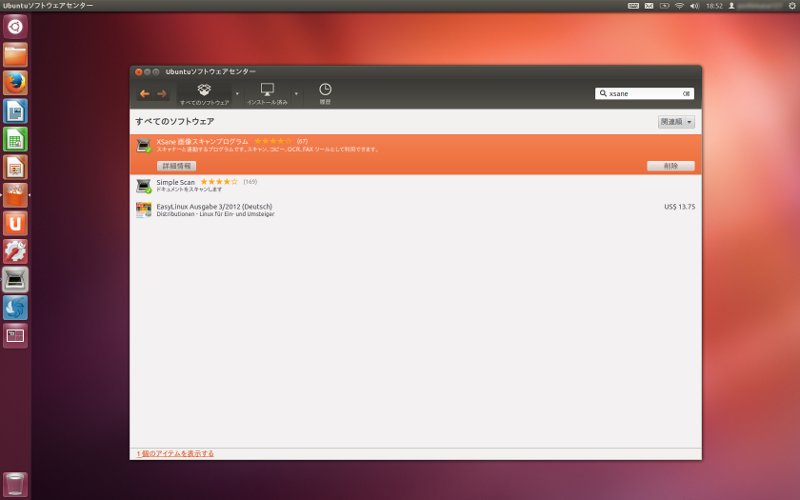Screen dimensions: 800x500
Task: Click 削除 (Remove) button for XSane
Action: click(670, 166)
